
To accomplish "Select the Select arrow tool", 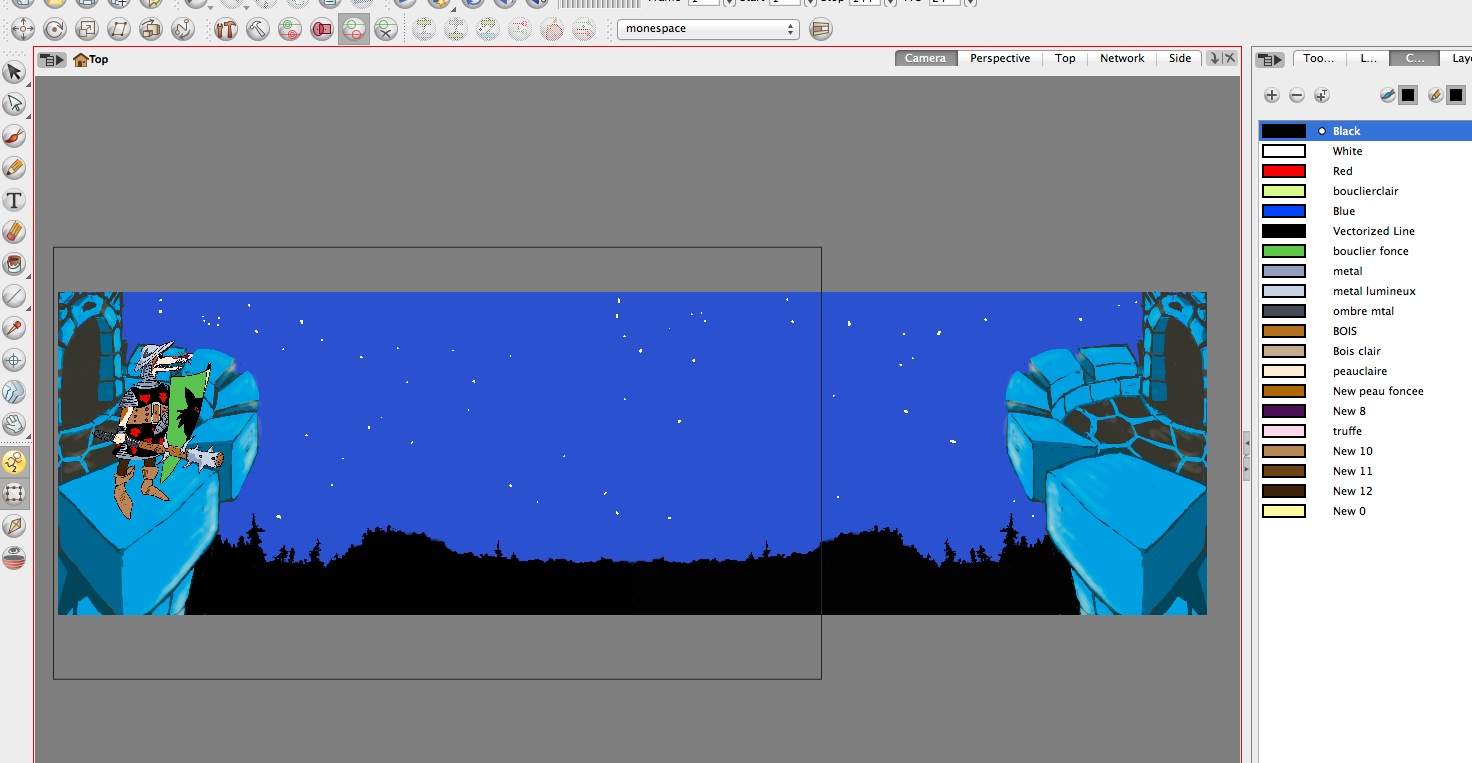I will [x=14, y=72].
